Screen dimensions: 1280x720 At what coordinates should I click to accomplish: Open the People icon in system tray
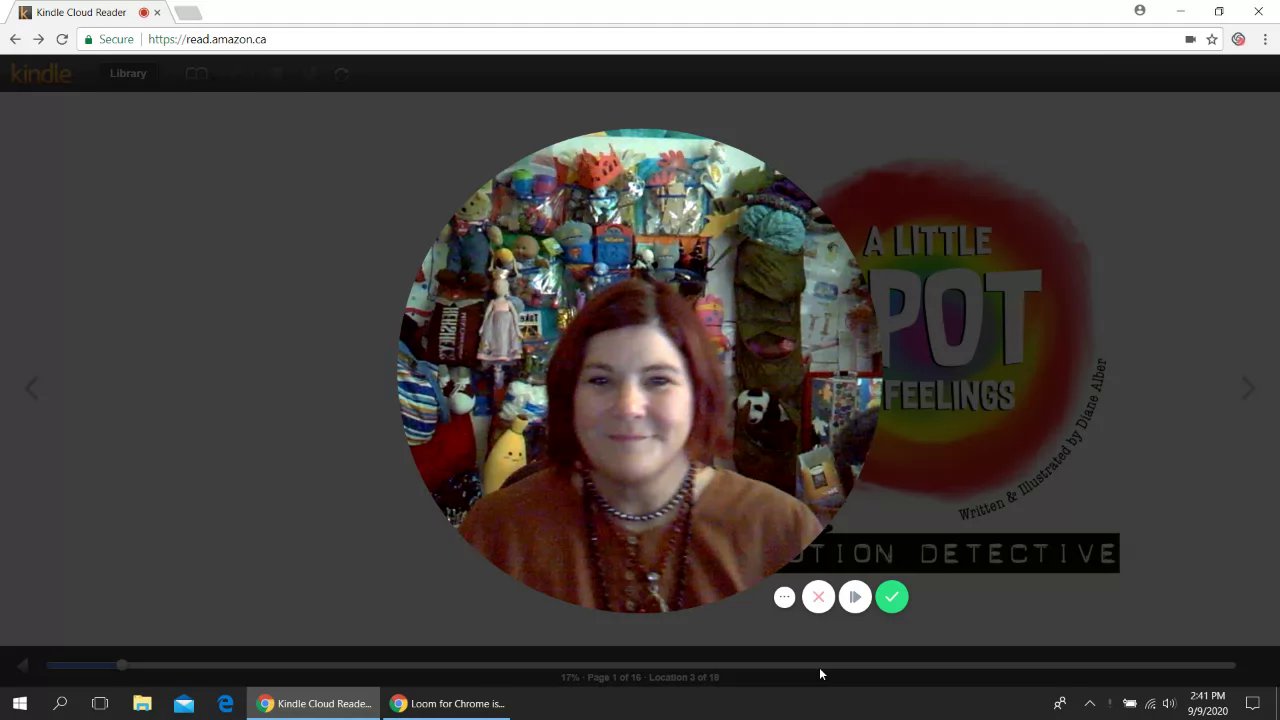click(1060, 703)
